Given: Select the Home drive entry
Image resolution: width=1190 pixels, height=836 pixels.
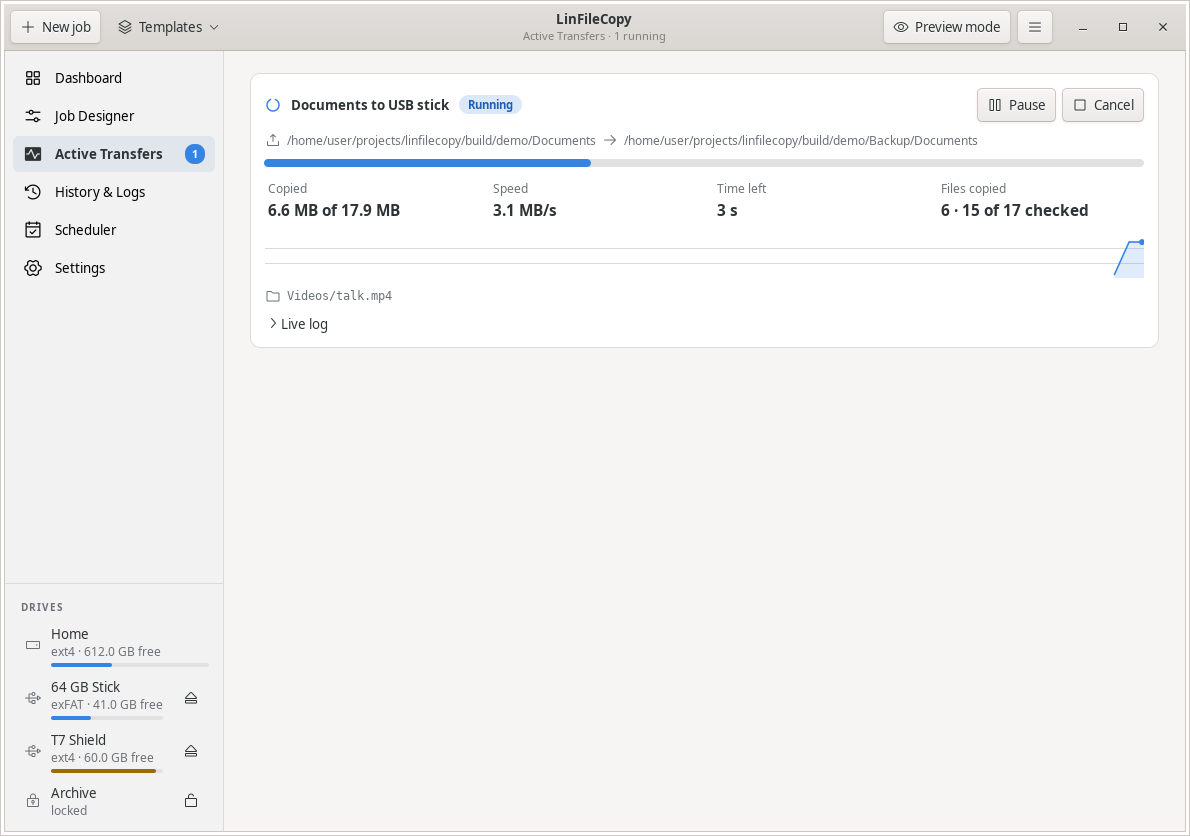Looking at the screenshot, I should (x=114, y=645).
